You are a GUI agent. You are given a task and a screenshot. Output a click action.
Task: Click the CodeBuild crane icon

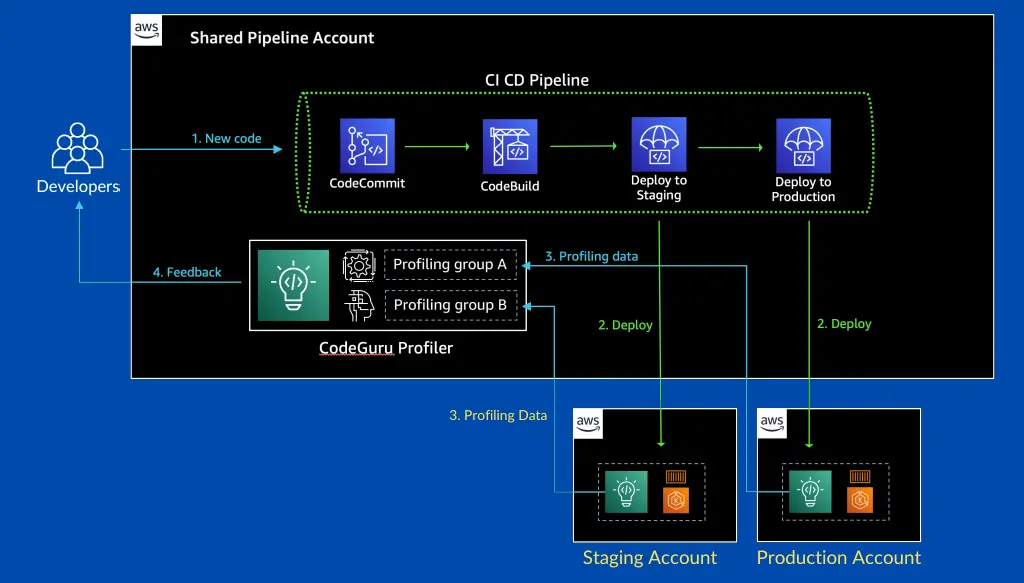510,145
